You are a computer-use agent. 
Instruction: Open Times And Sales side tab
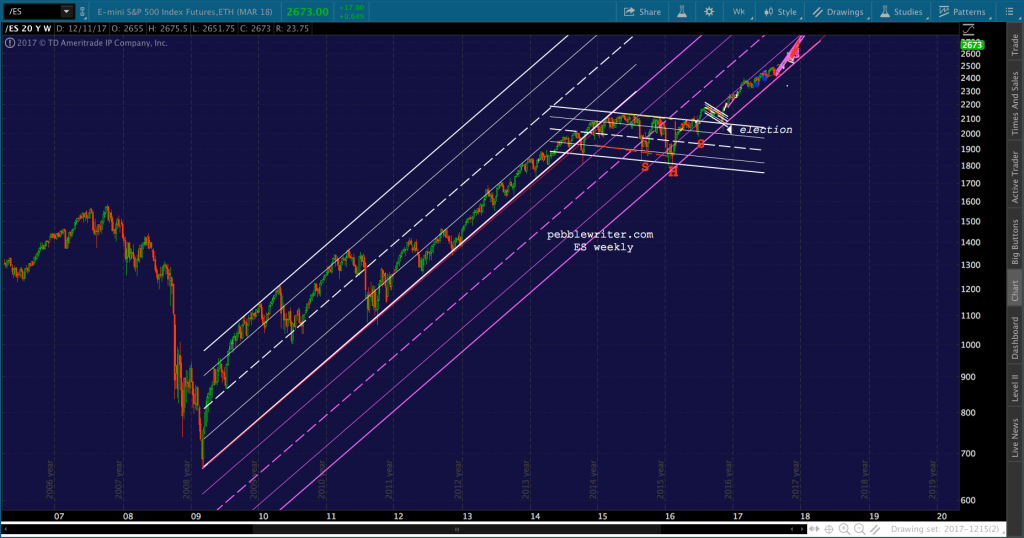1015,103
